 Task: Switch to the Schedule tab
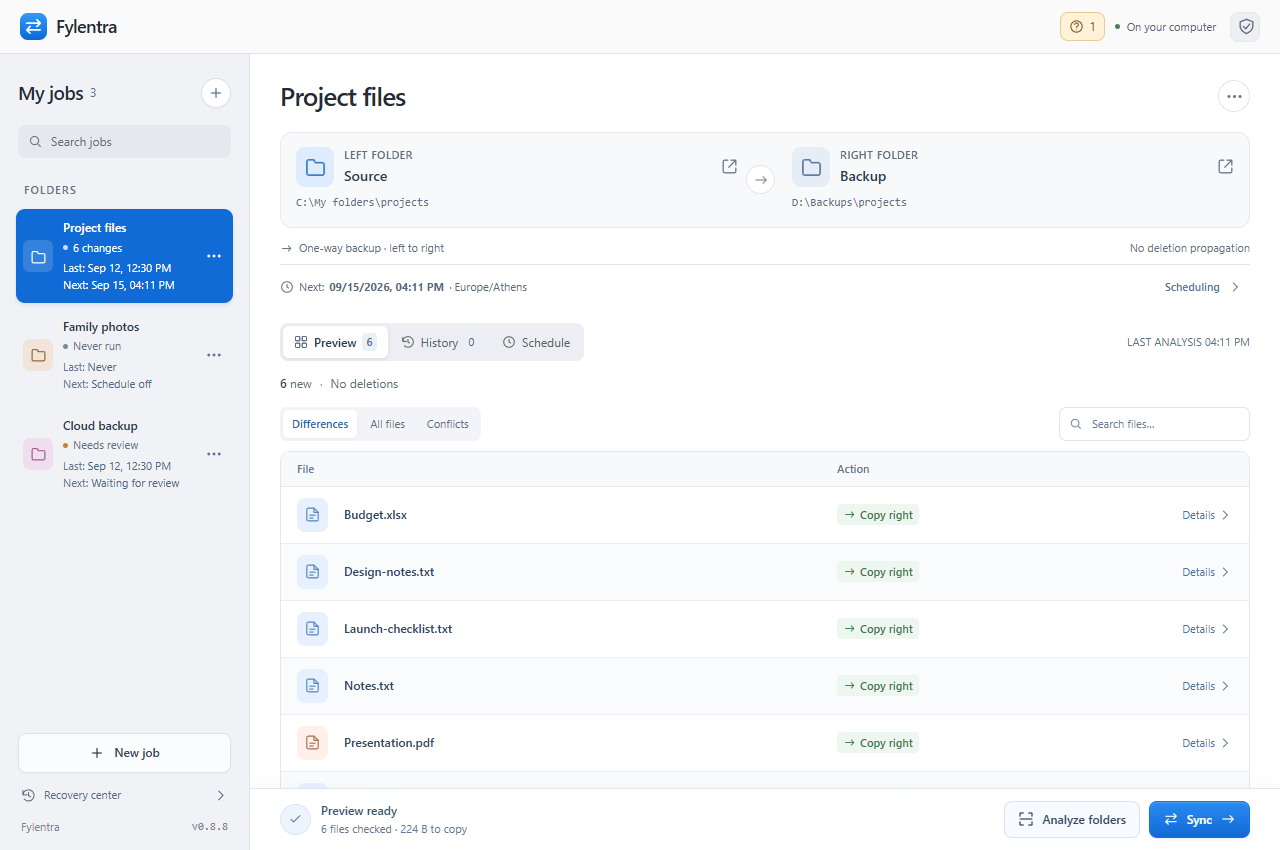tap(536, 342)
